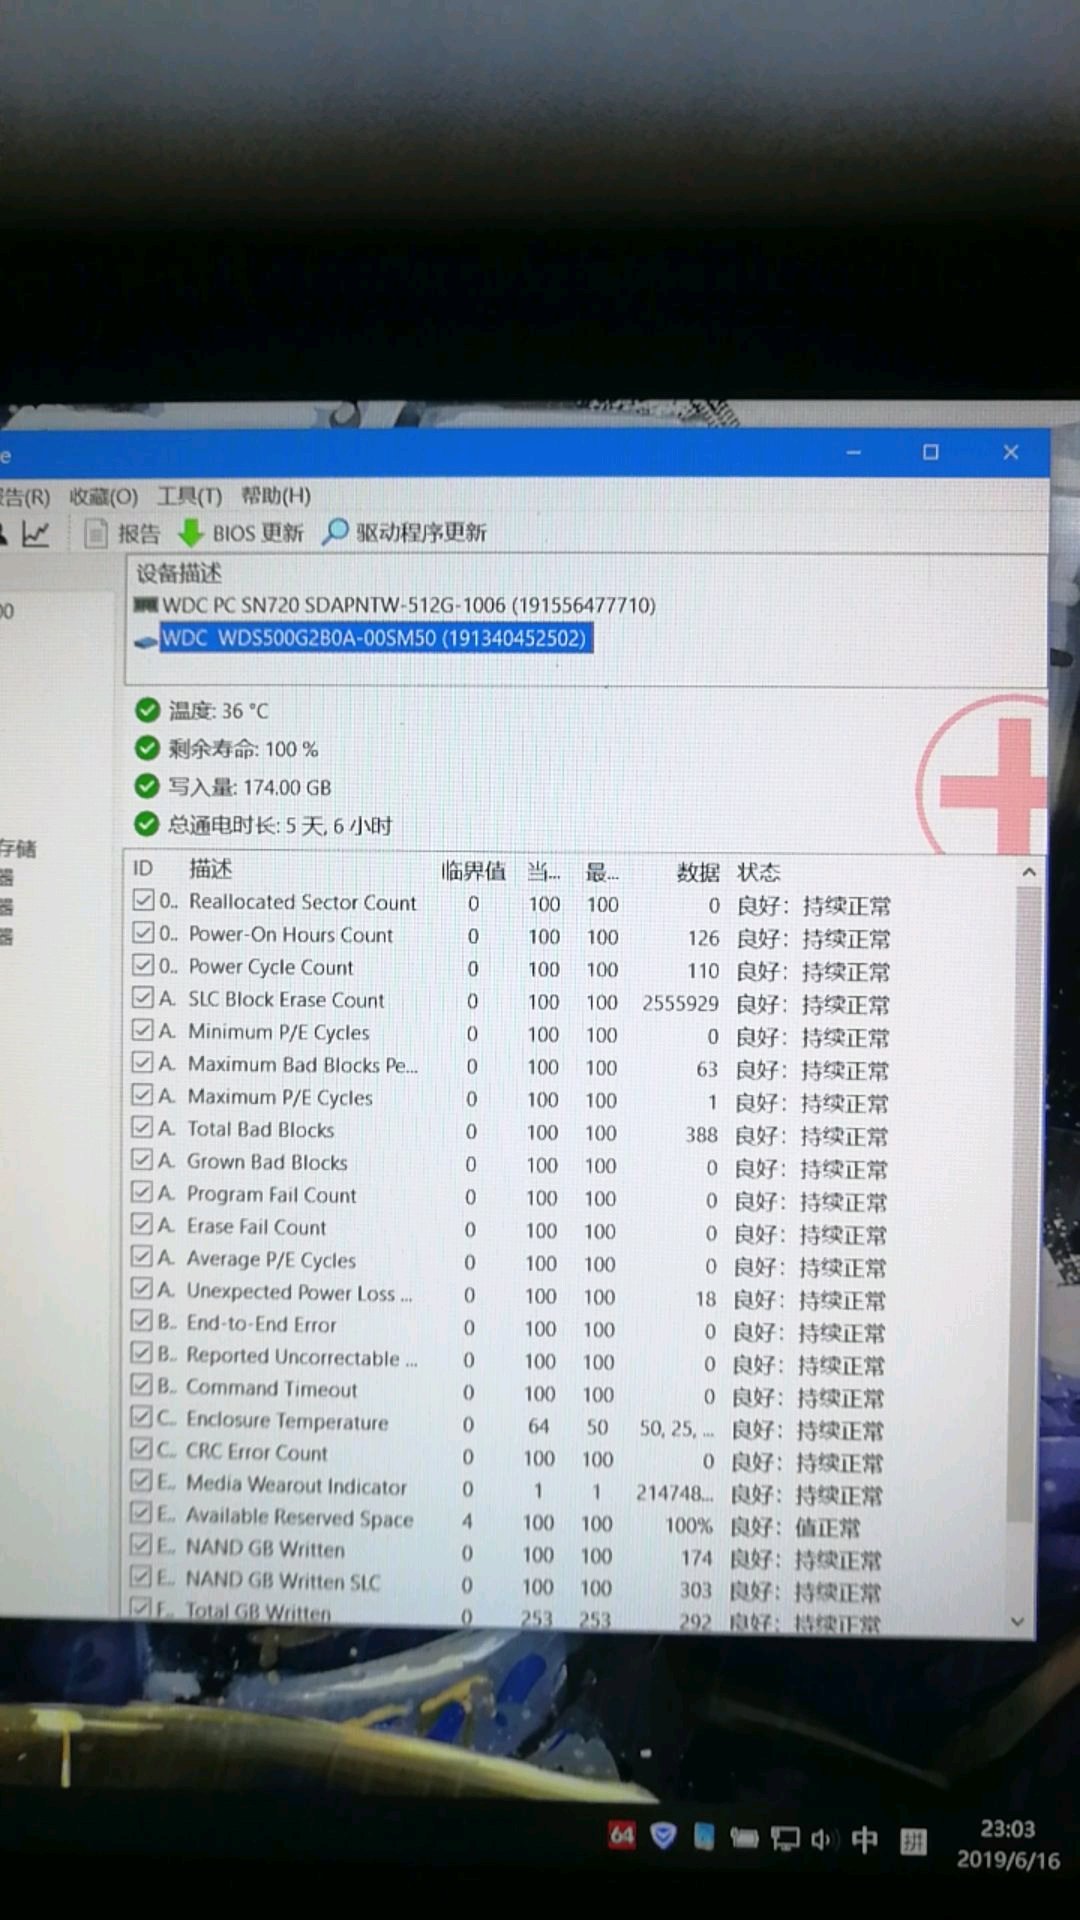Click the 驱动程序更新 toolbar button
The image size is (1080, 1920).
click(404, 532)
